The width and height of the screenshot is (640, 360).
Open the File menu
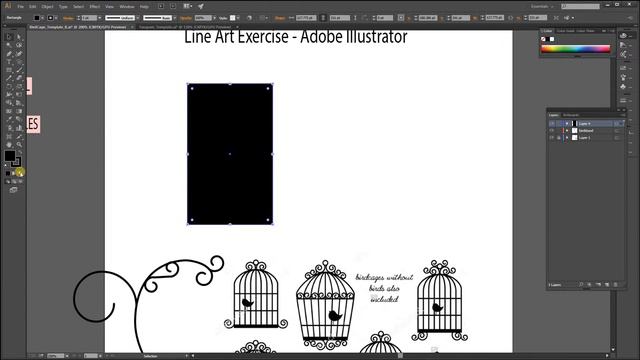20,7
